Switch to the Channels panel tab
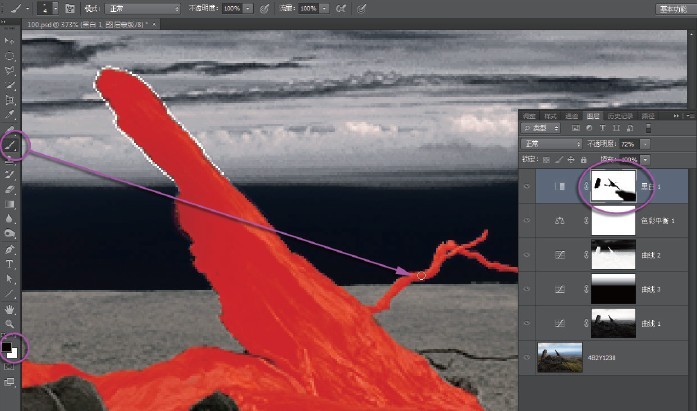This screenshot has width=697, height=411. coord(571,116)
